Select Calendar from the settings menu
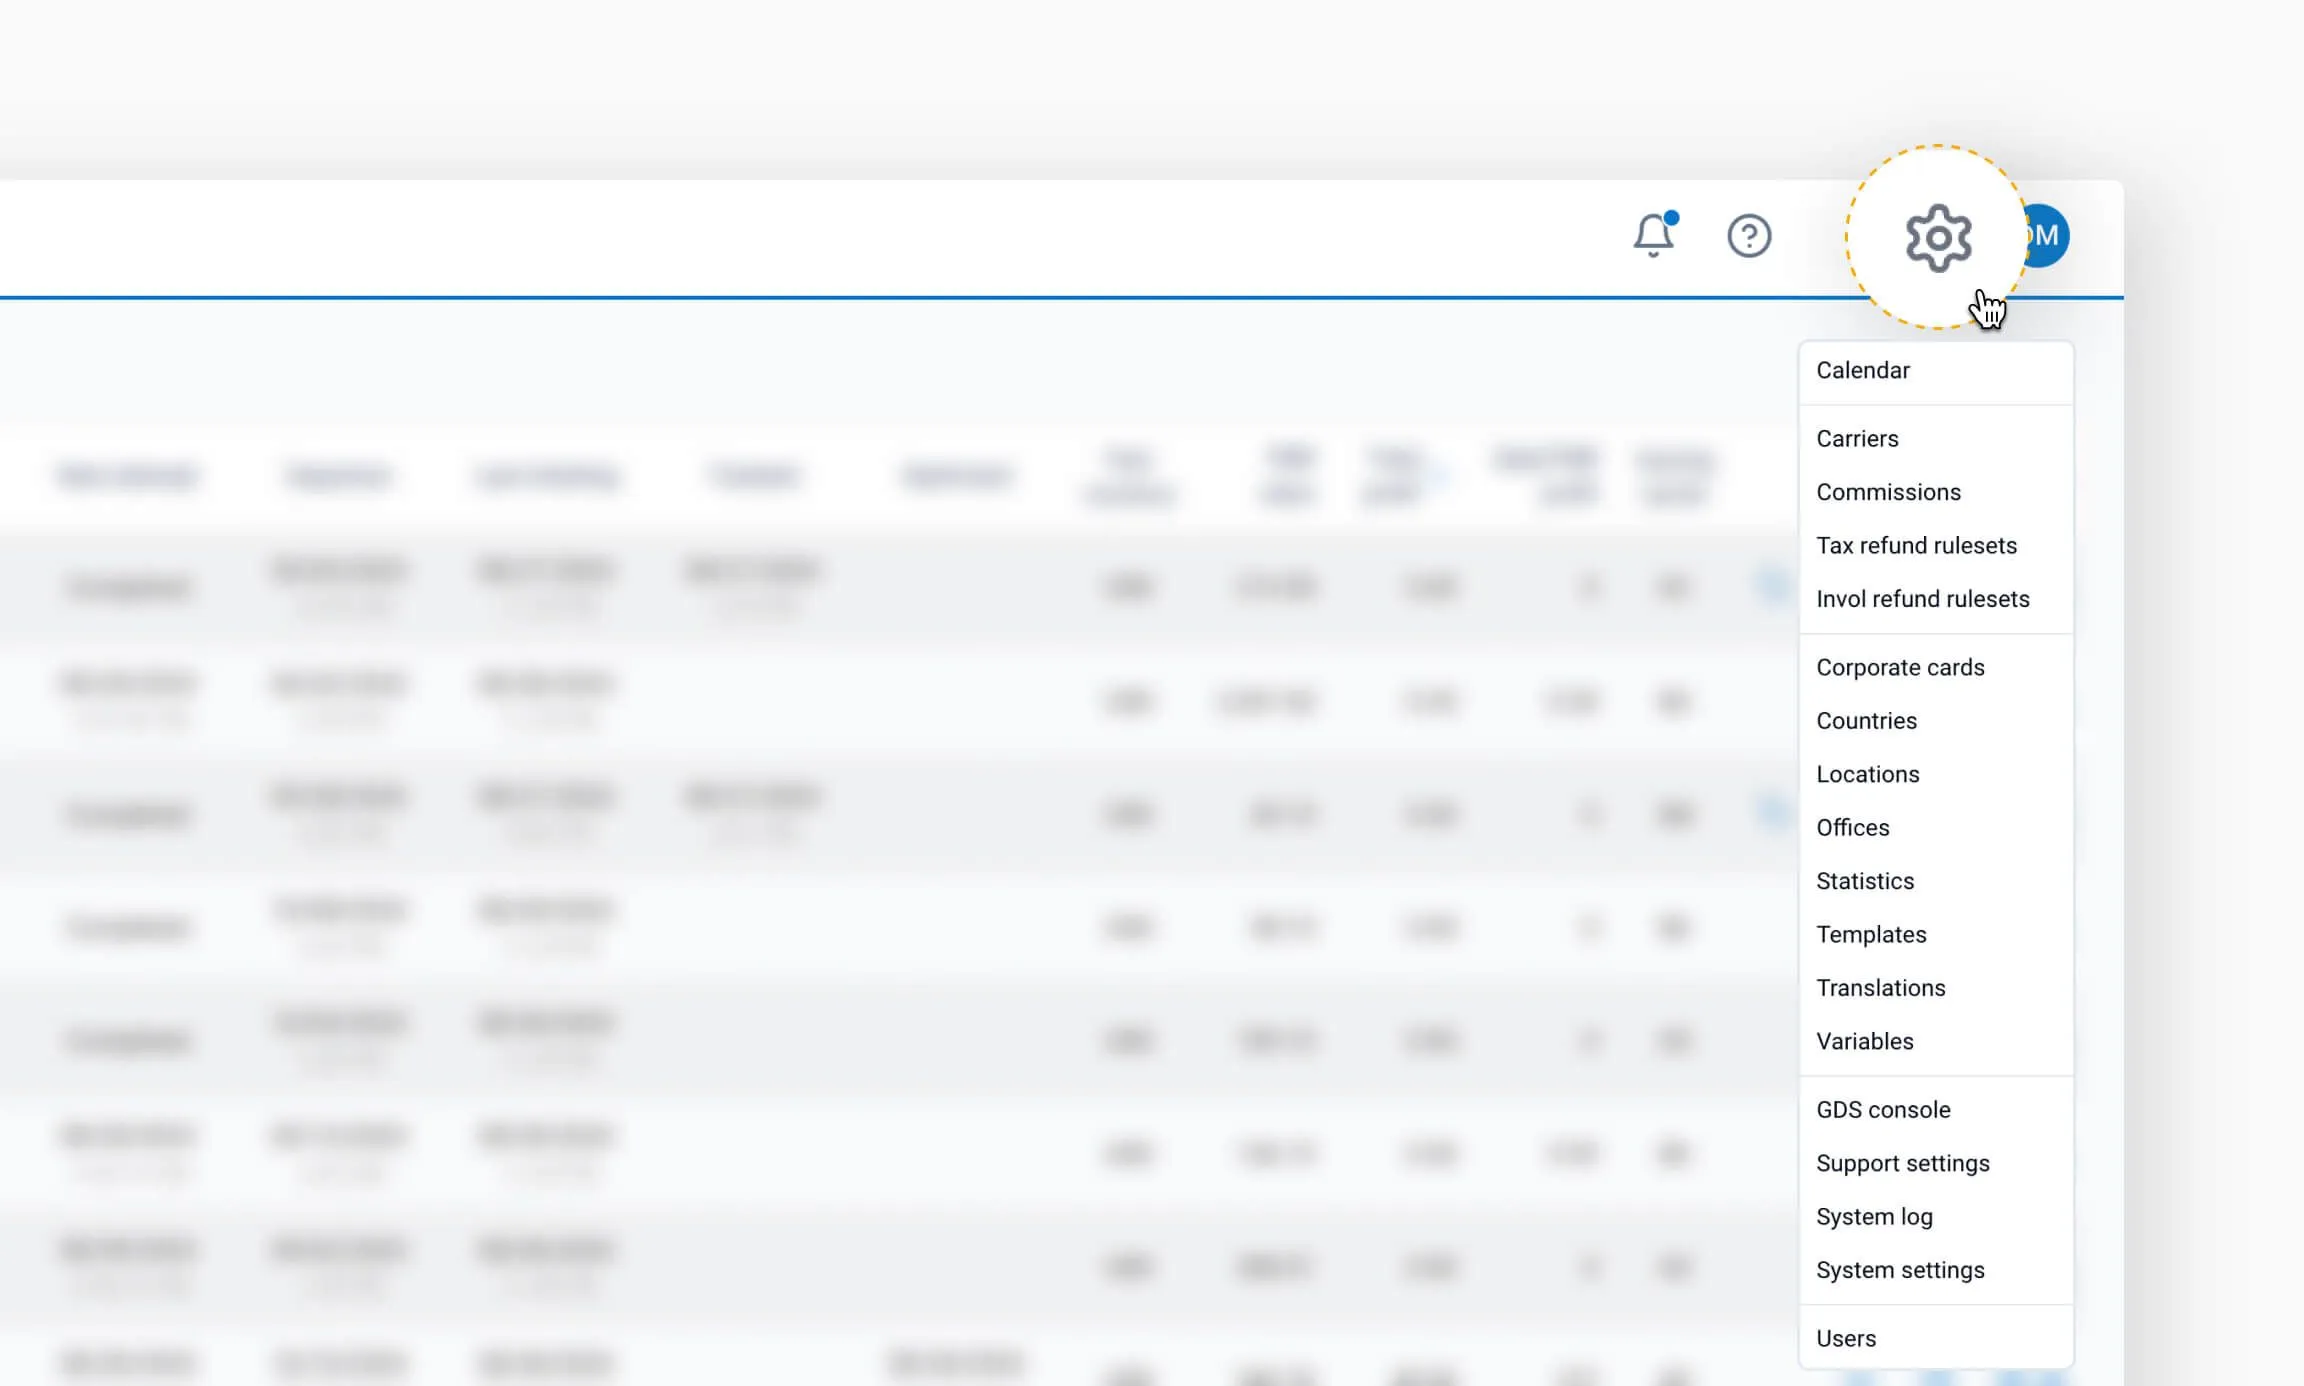This screenshot has width=2304, height=1386. tap(1862, 370)
